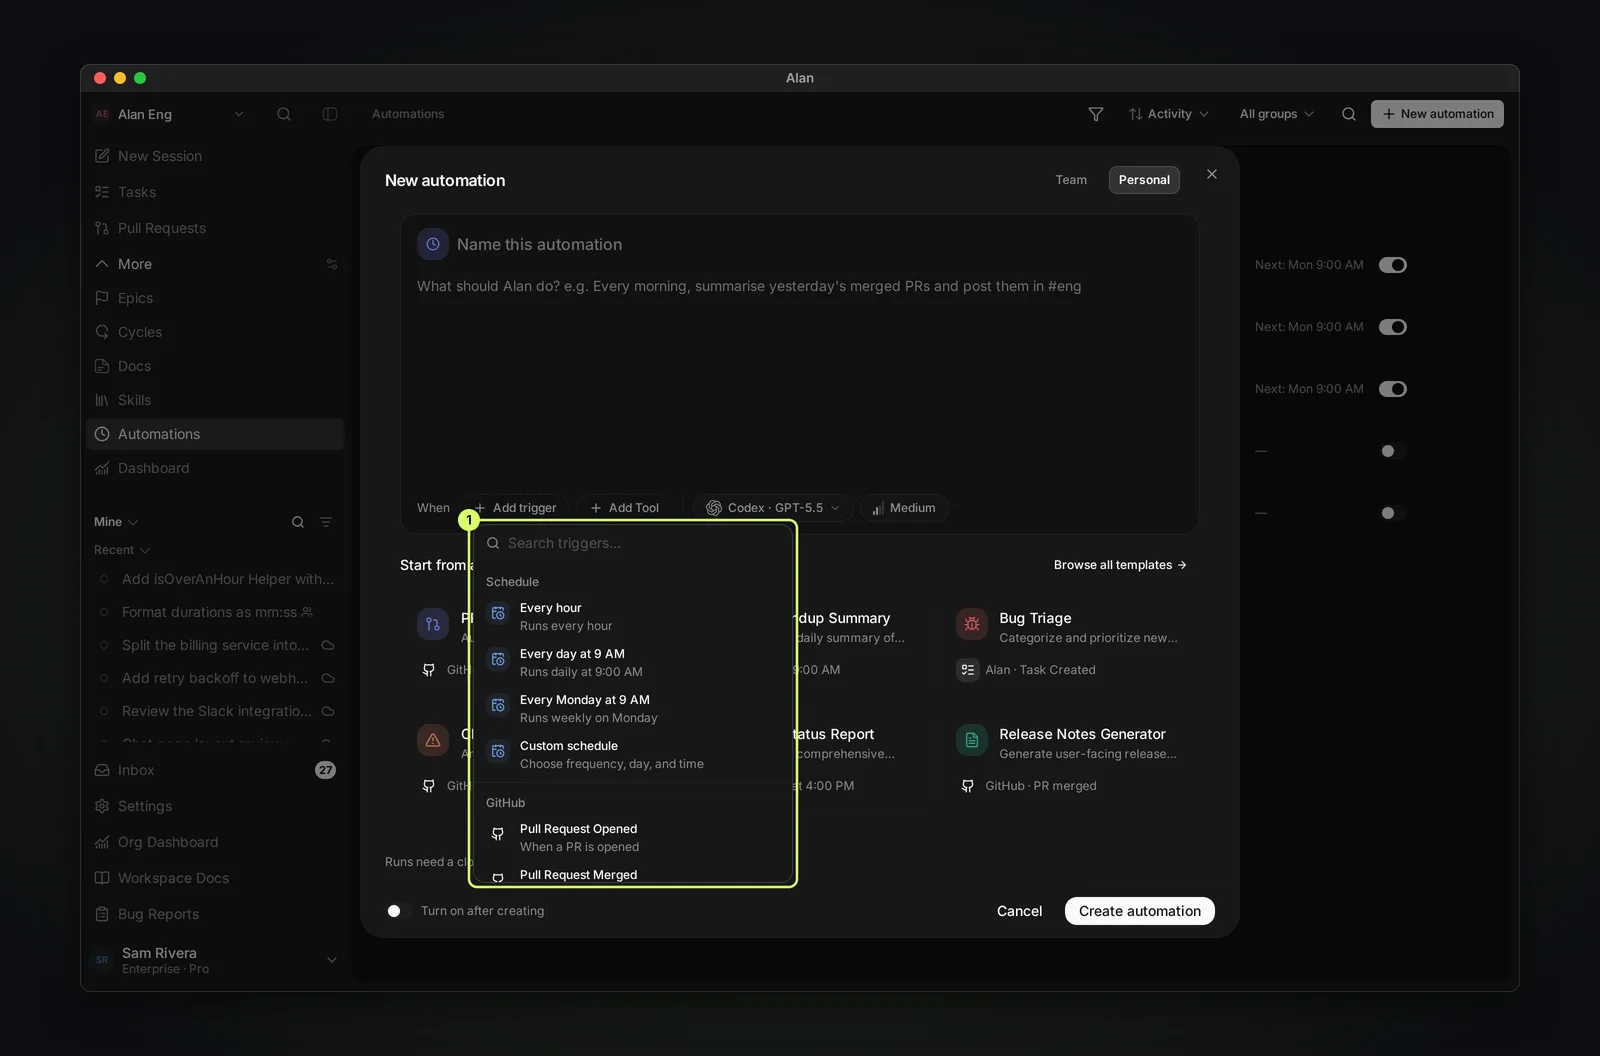The height and width of the screenshot is (1056, 1600).
Task: Close the New automation dialog
Action: pyautogui.click(x=1212, y=174)
